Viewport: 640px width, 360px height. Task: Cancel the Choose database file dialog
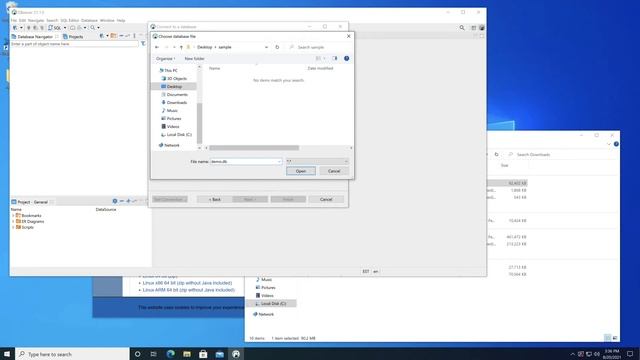pyautogui.click(x=334, y=171)
